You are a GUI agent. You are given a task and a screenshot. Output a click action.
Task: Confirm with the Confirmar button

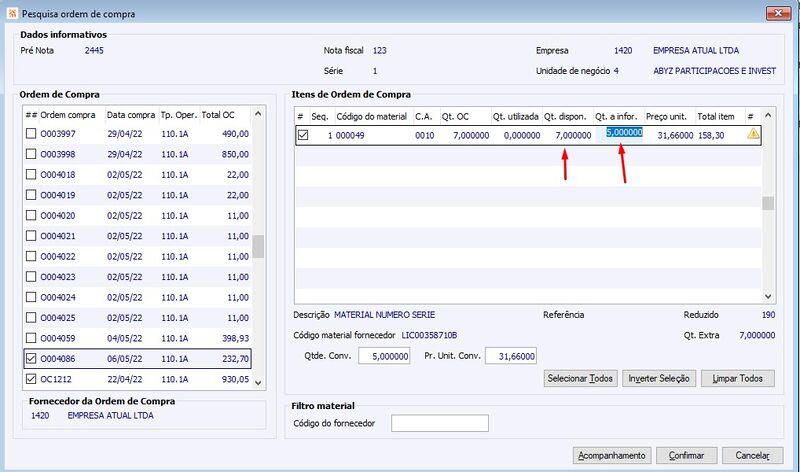click(686, 455)
